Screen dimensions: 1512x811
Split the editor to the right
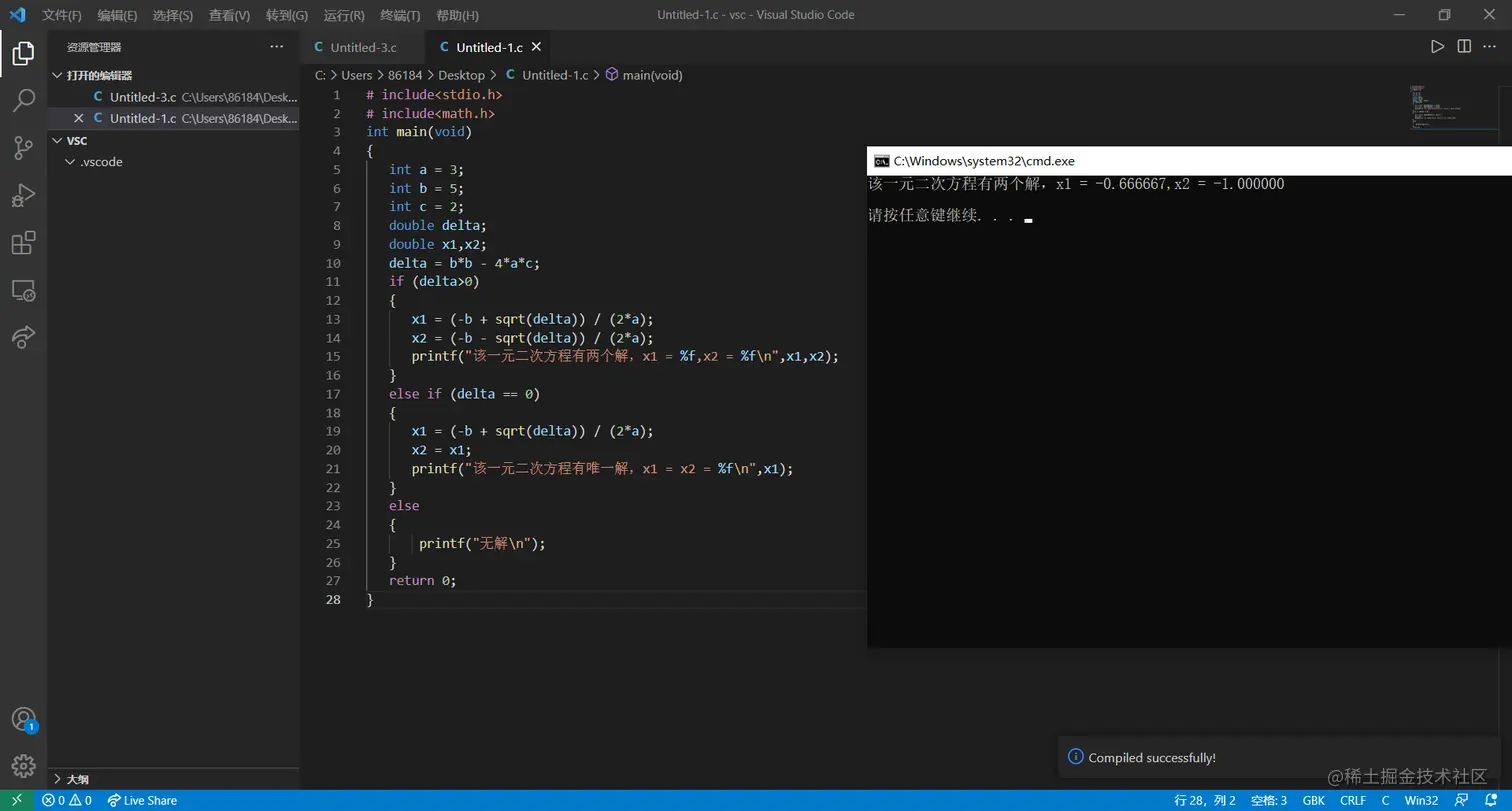pos(1464,47)
